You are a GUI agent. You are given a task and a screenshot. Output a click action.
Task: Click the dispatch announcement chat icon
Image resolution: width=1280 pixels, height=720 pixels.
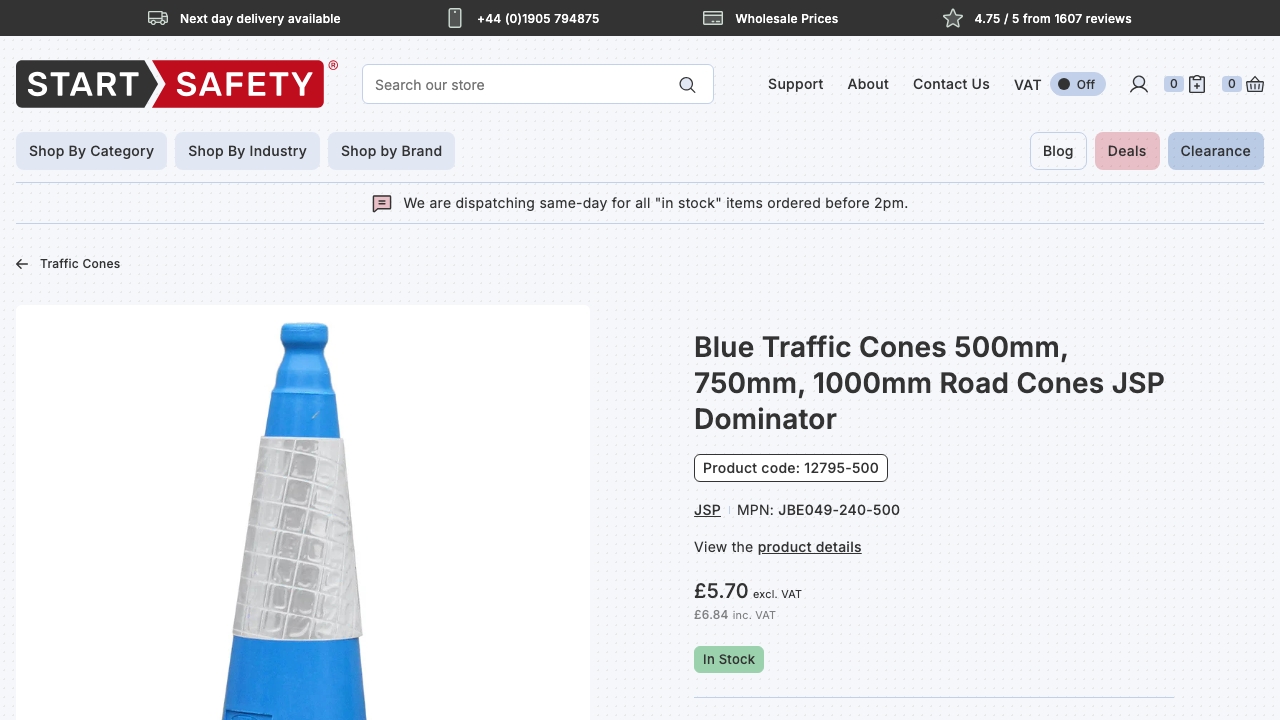pyautogui.click(x=382, y=203)
